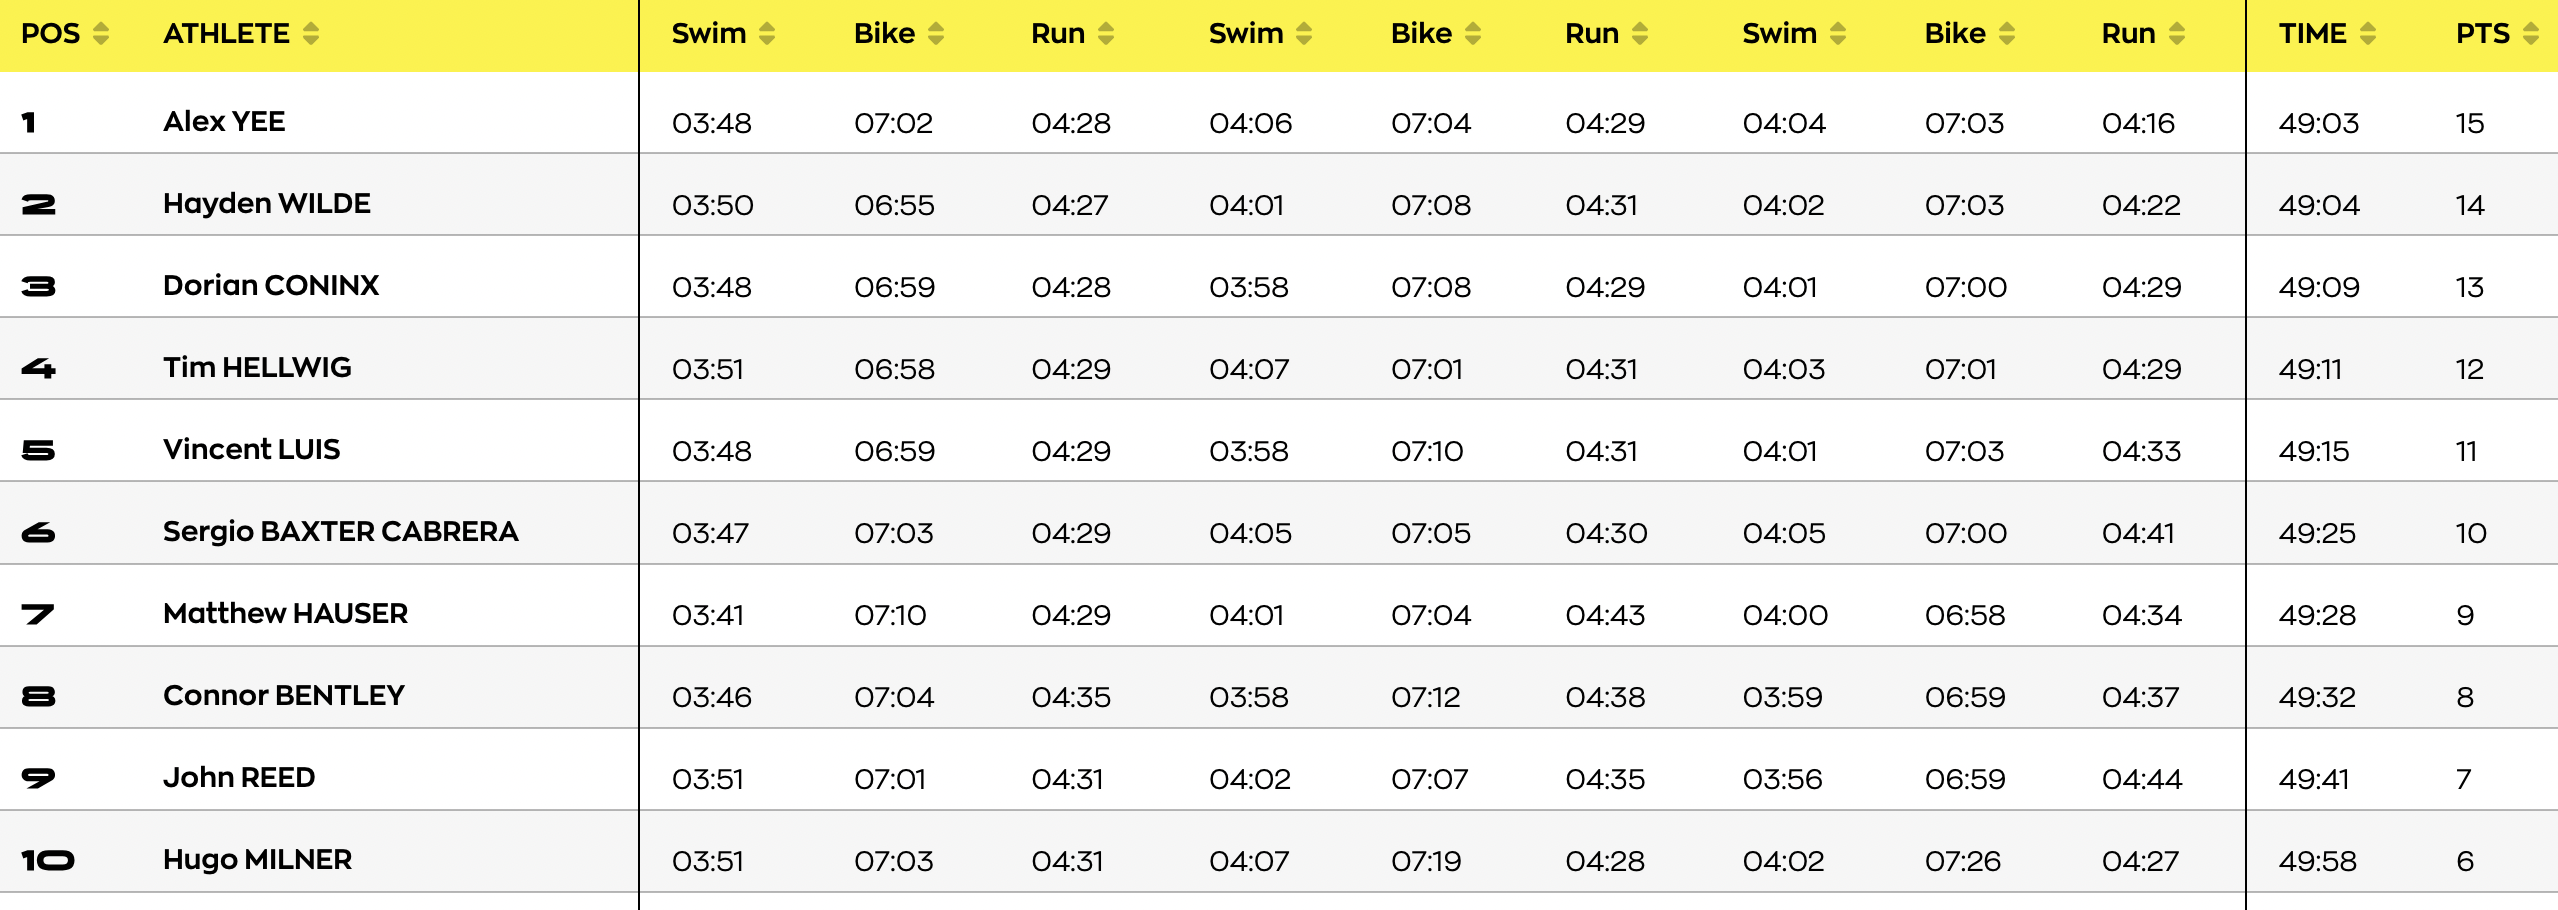Click sort arrows on the first Swim column
This screenshot has width=2558, height=910.
click(767, 34)
